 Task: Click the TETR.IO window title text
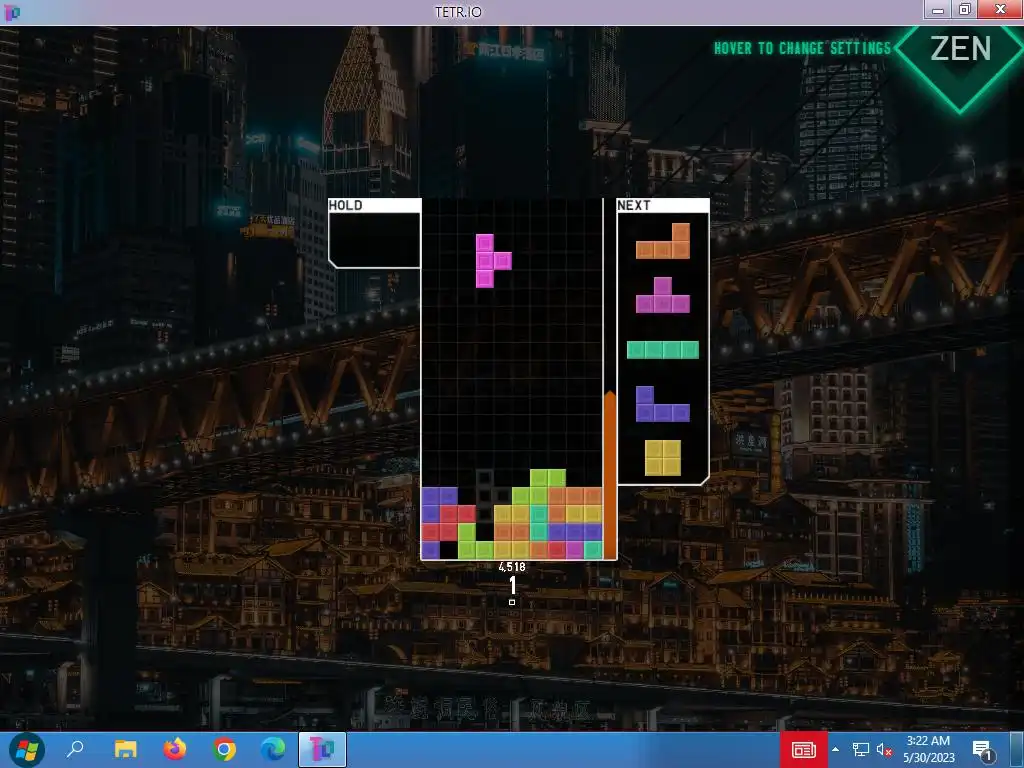click(x=458, y=12)
